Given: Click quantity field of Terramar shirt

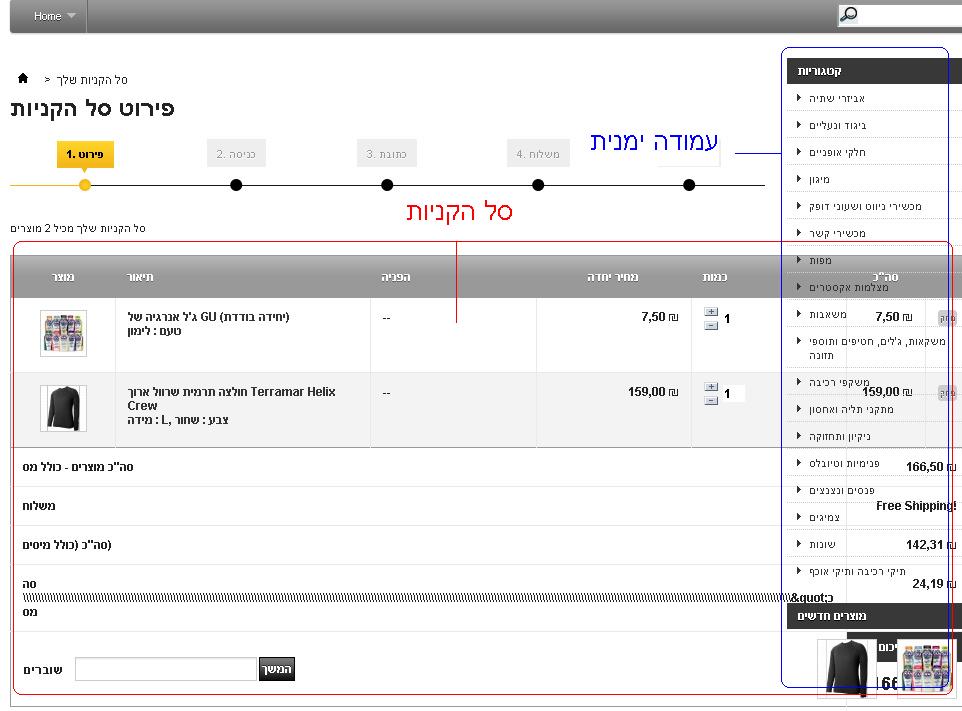Looking at the screenshot, I should point(733,393).
